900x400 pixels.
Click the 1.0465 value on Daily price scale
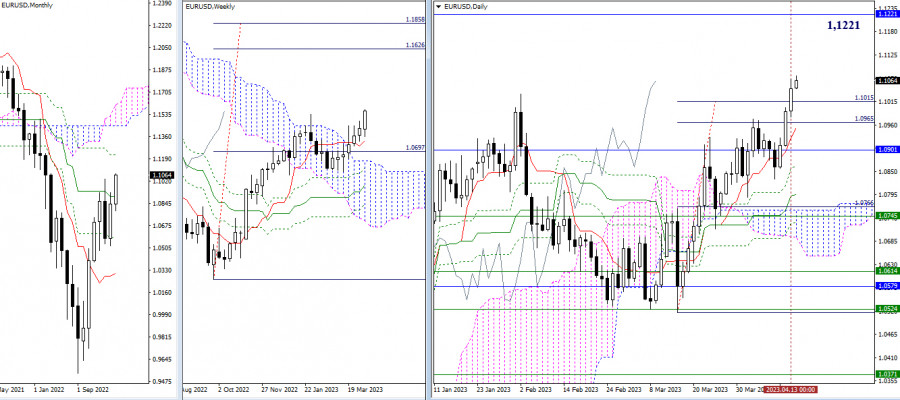[887, 334]
